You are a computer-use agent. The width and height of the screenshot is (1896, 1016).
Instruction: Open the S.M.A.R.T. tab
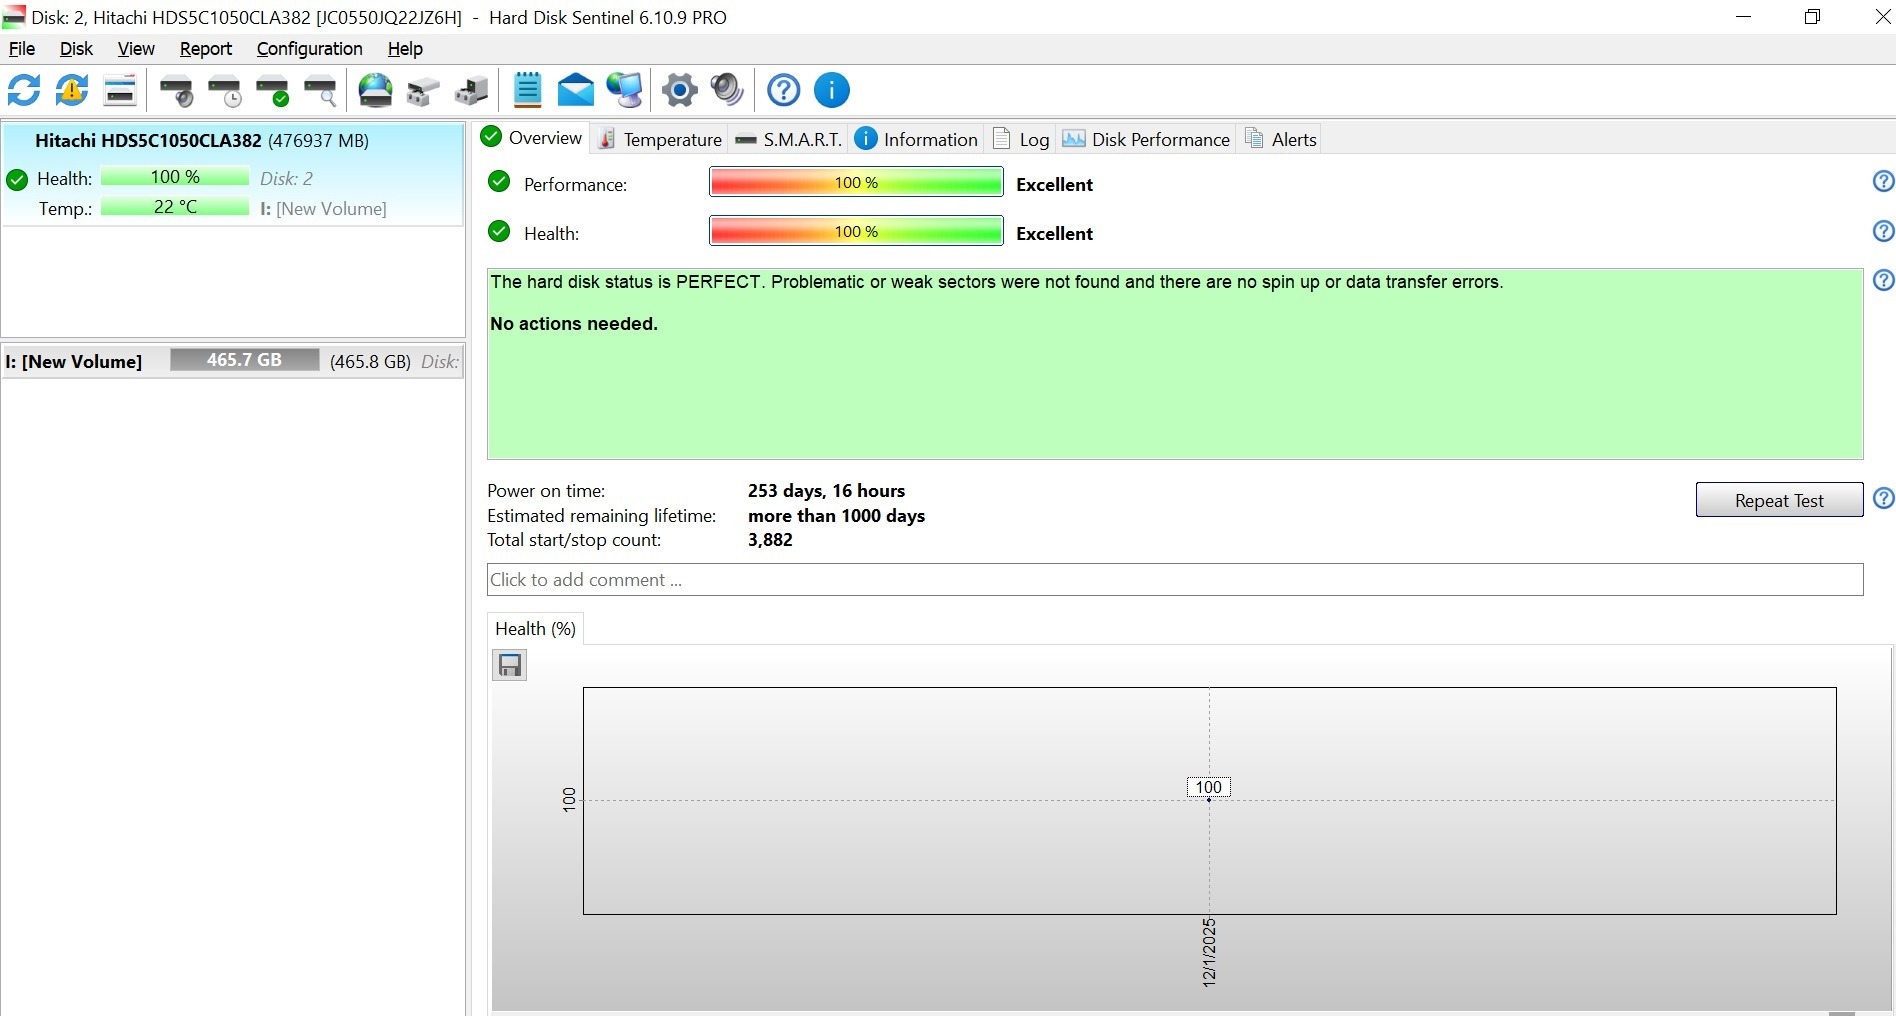pos(790,140)
